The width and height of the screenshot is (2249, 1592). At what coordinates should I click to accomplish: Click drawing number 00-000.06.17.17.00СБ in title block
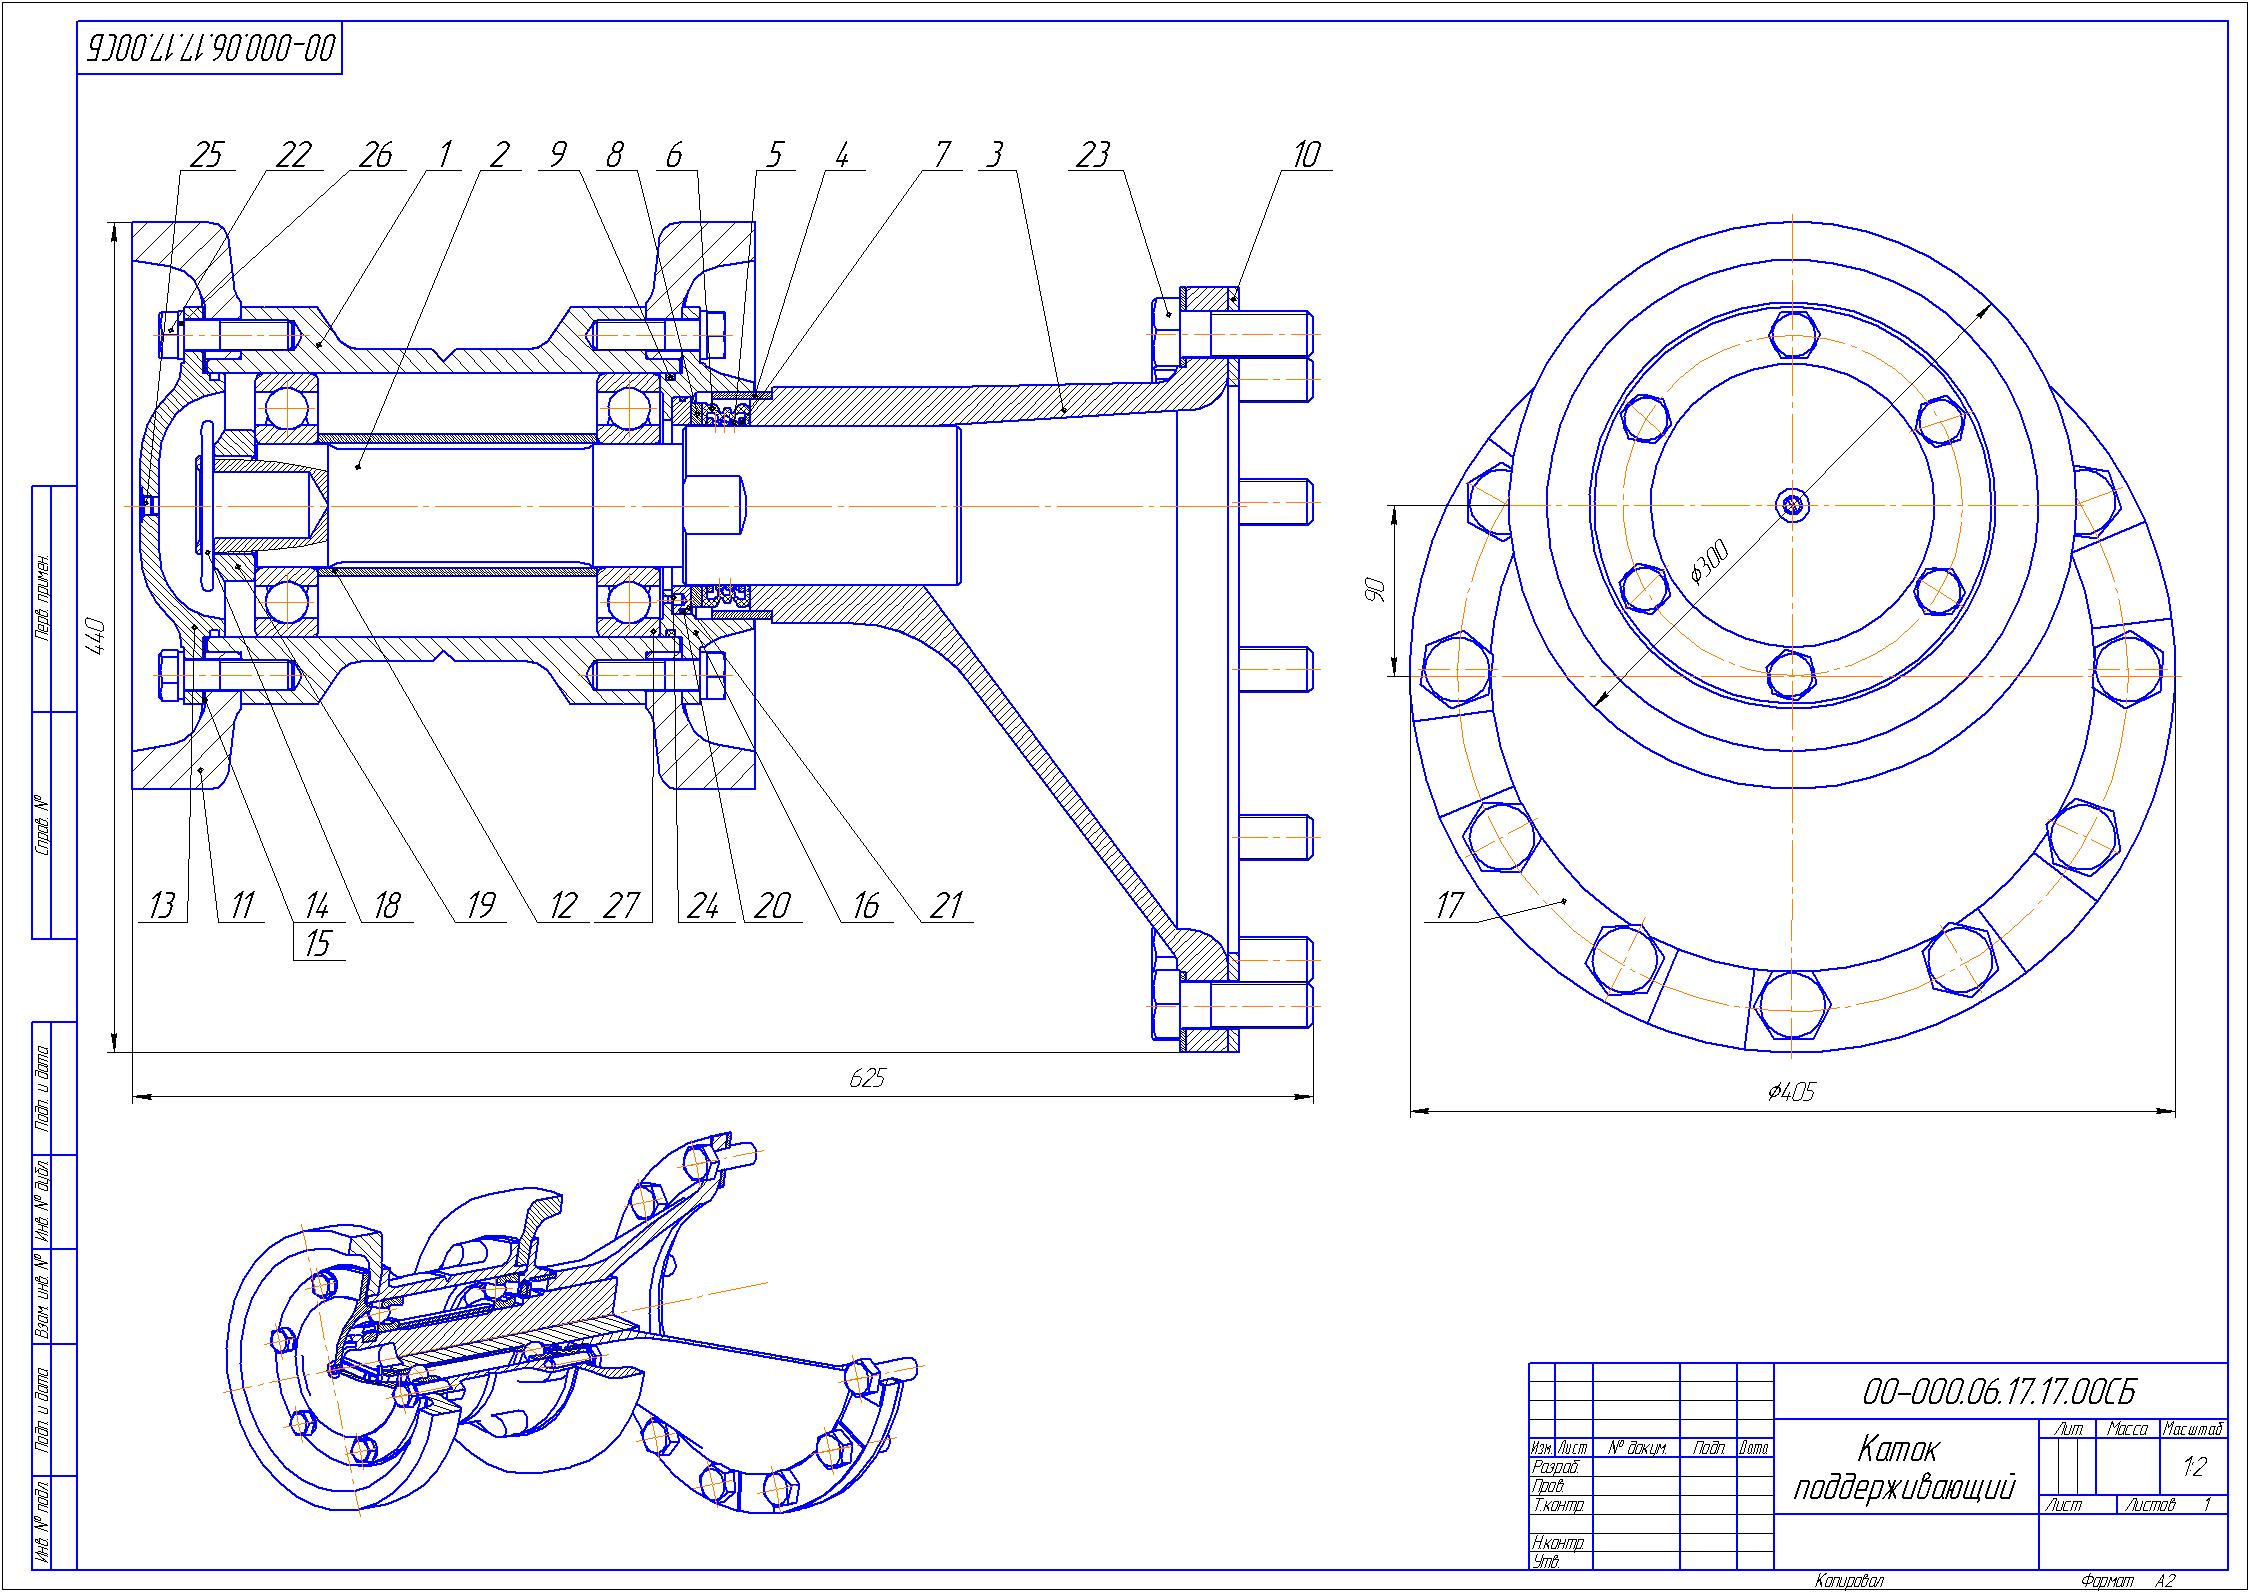1999,1392
